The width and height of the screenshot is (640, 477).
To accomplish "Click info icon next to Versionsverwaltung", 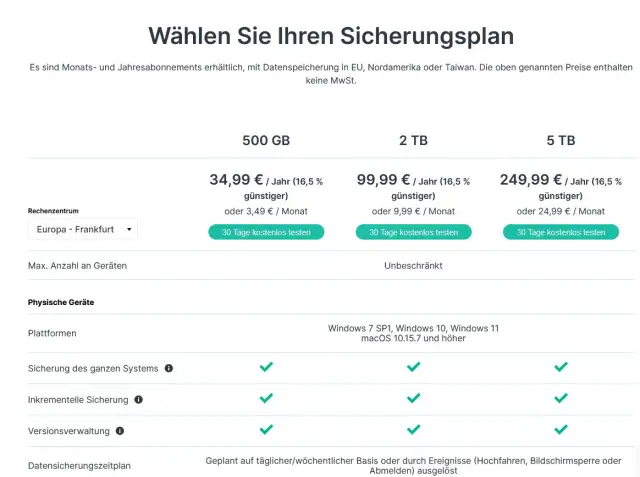I will click(x=120, y=431).
